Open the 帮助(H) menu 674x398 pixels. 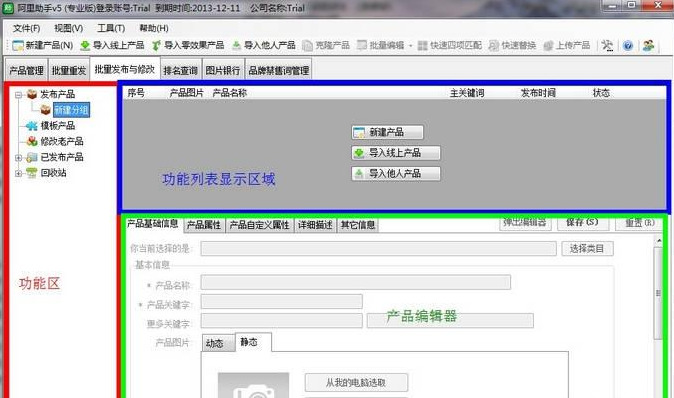153,28
